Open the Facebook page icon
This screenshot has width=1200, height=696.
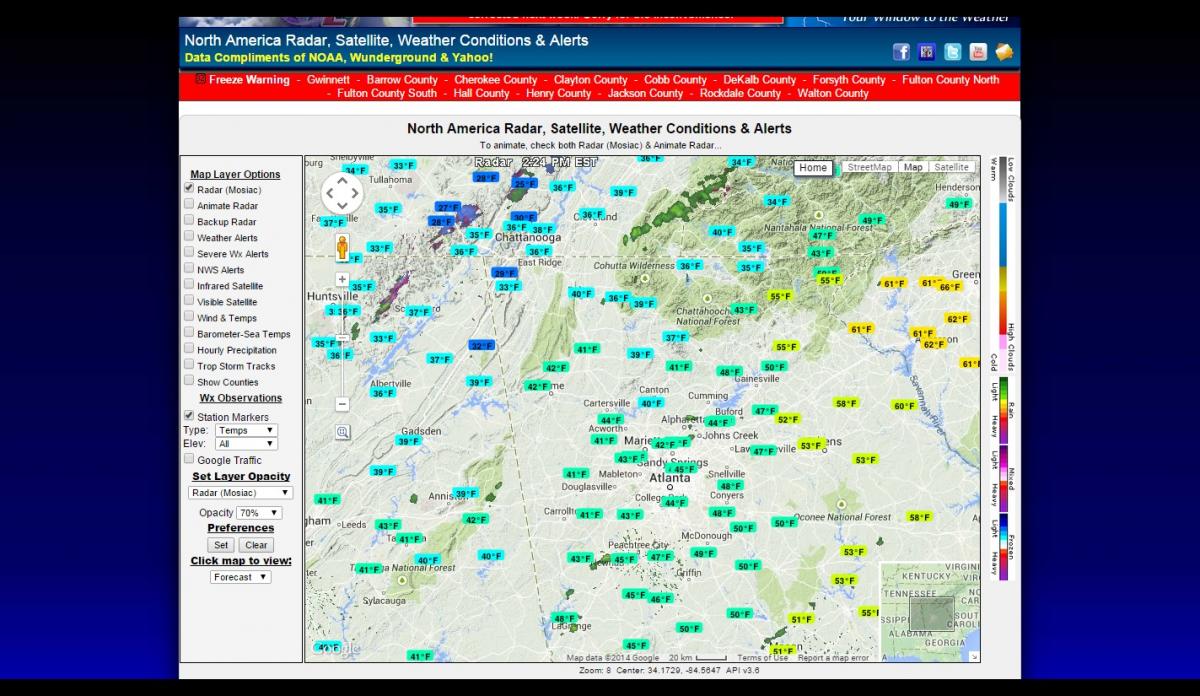901,52
